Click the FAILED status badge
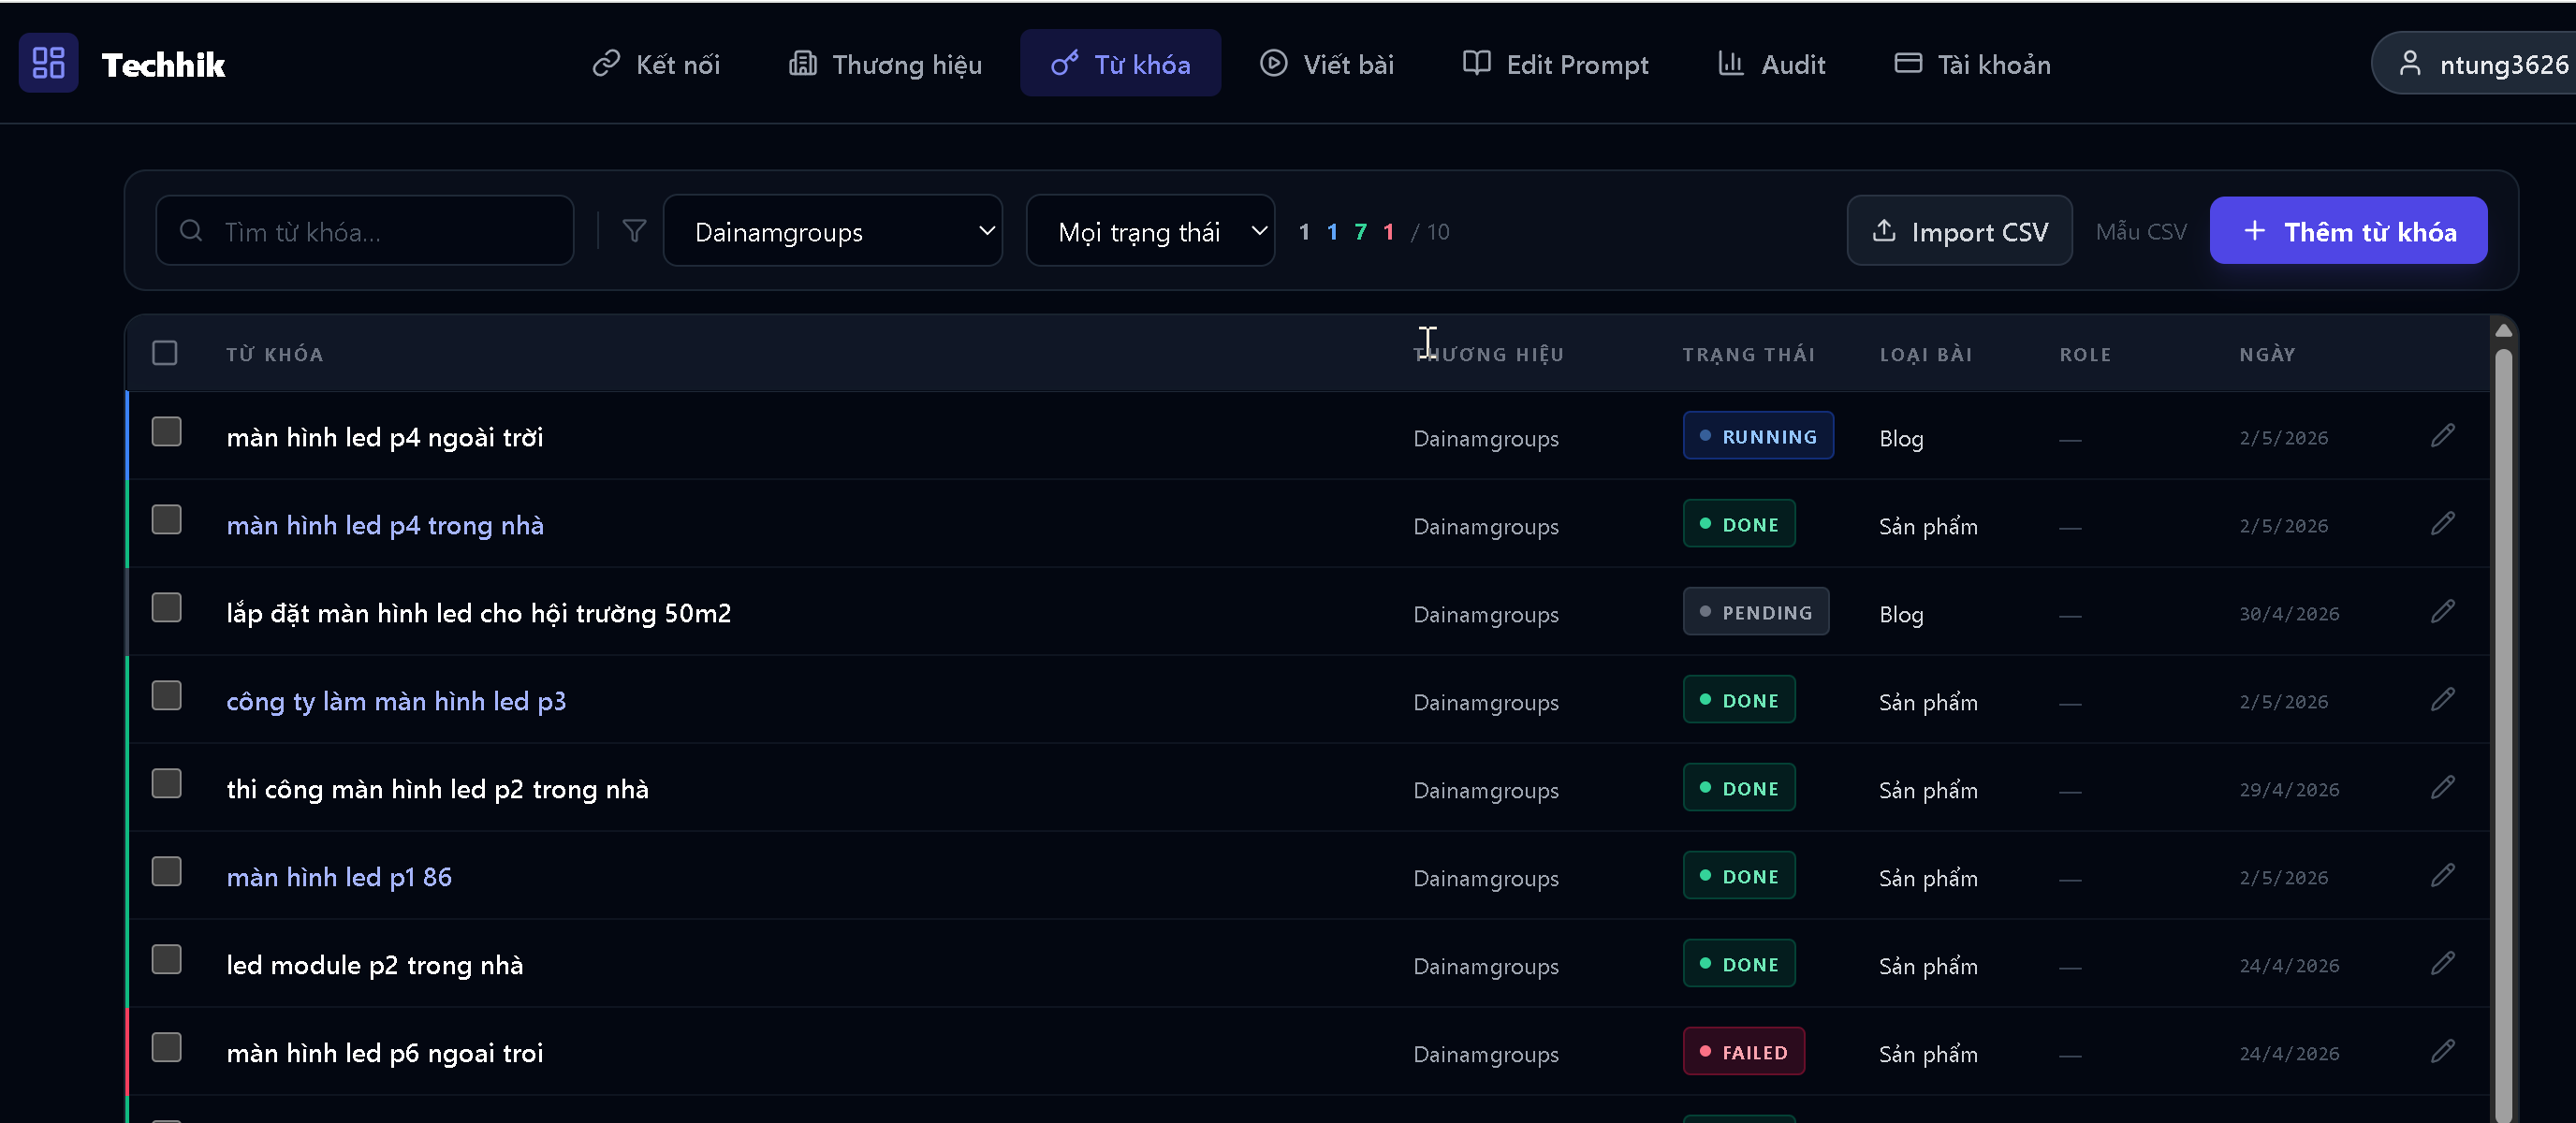This screenshot has height=1123, width=2576. (1744, 1052)
